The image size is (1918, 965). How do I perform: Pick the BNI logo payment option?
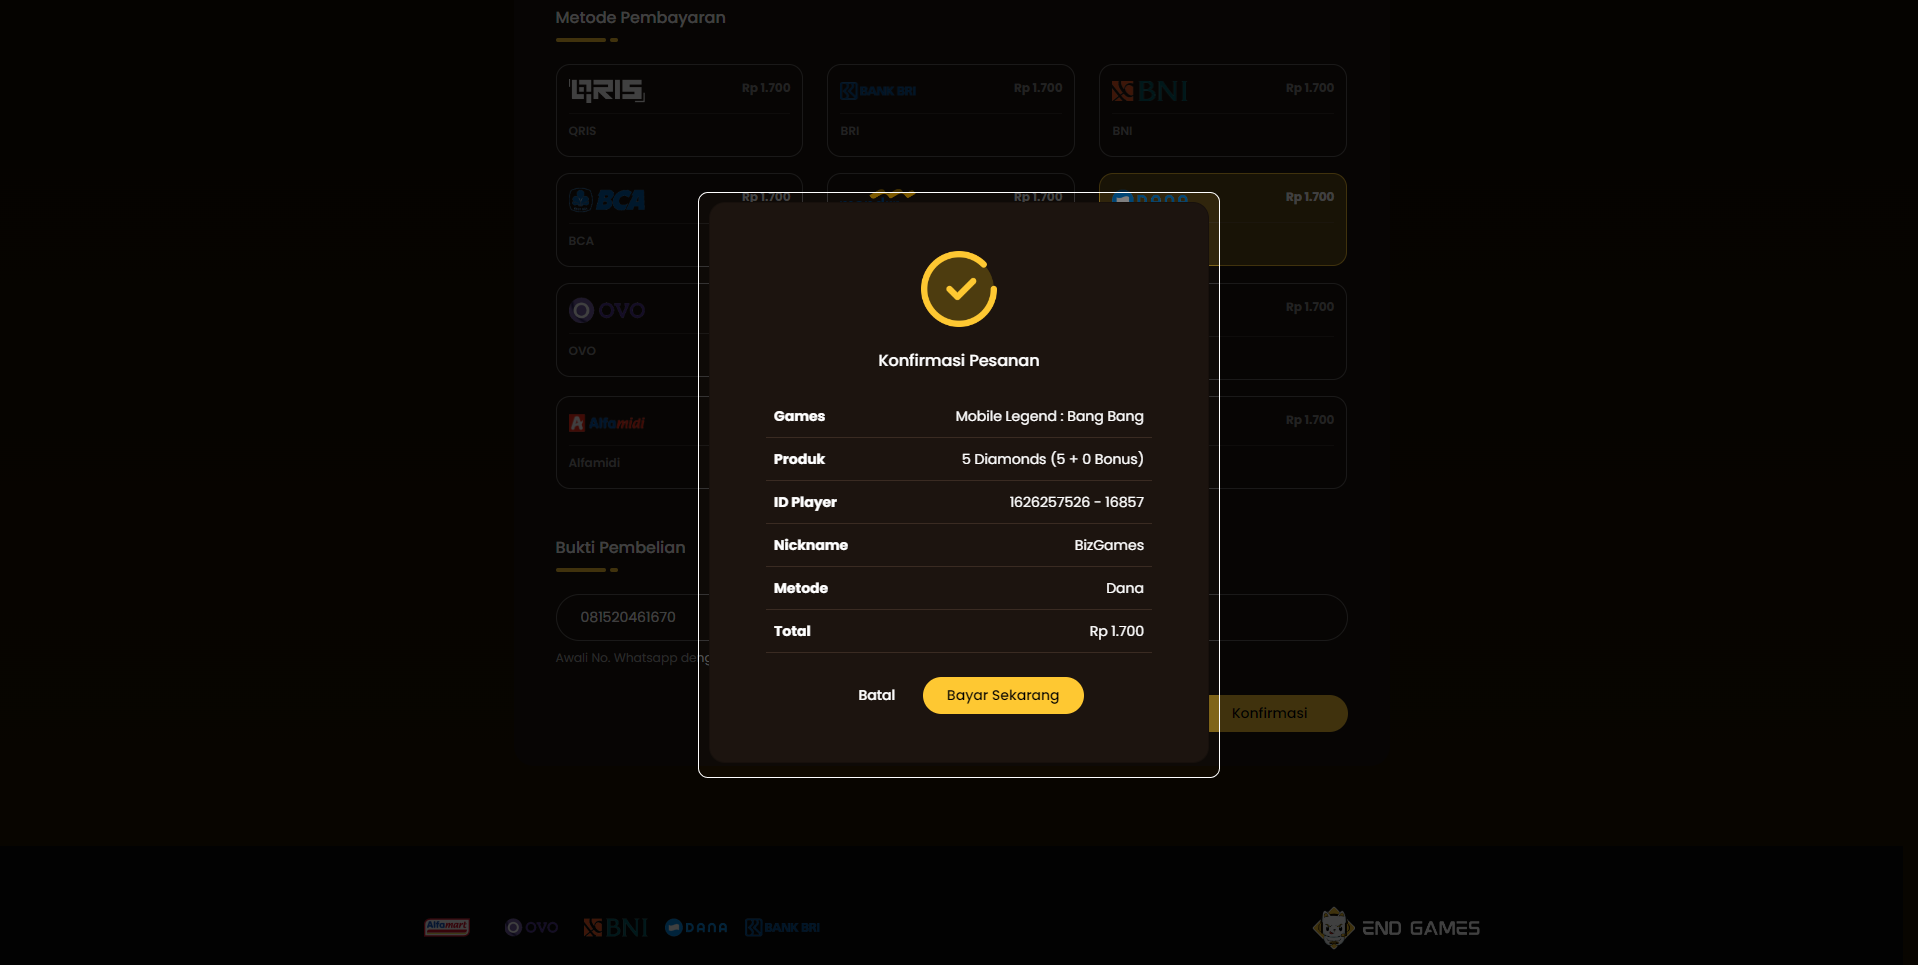coord(1150,91)
